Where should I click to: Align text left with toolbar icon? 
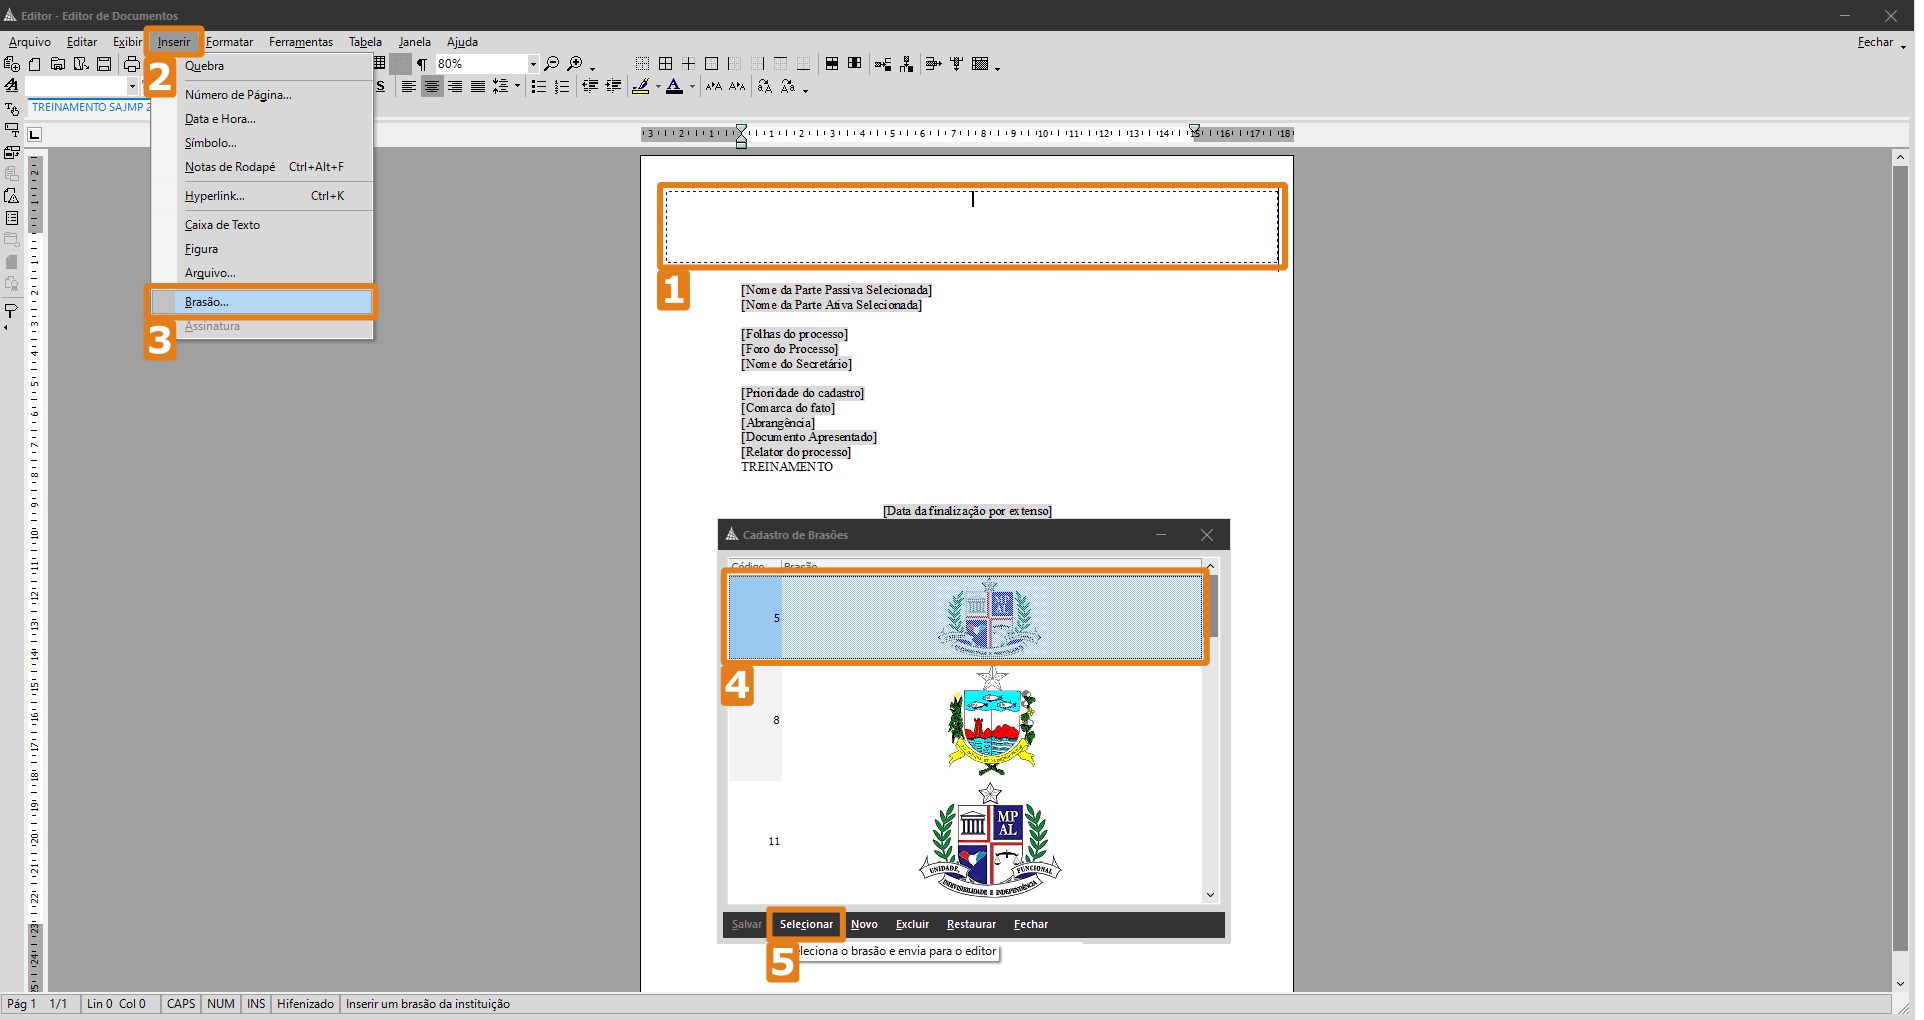pyautogui.click(x=408, y=87)
